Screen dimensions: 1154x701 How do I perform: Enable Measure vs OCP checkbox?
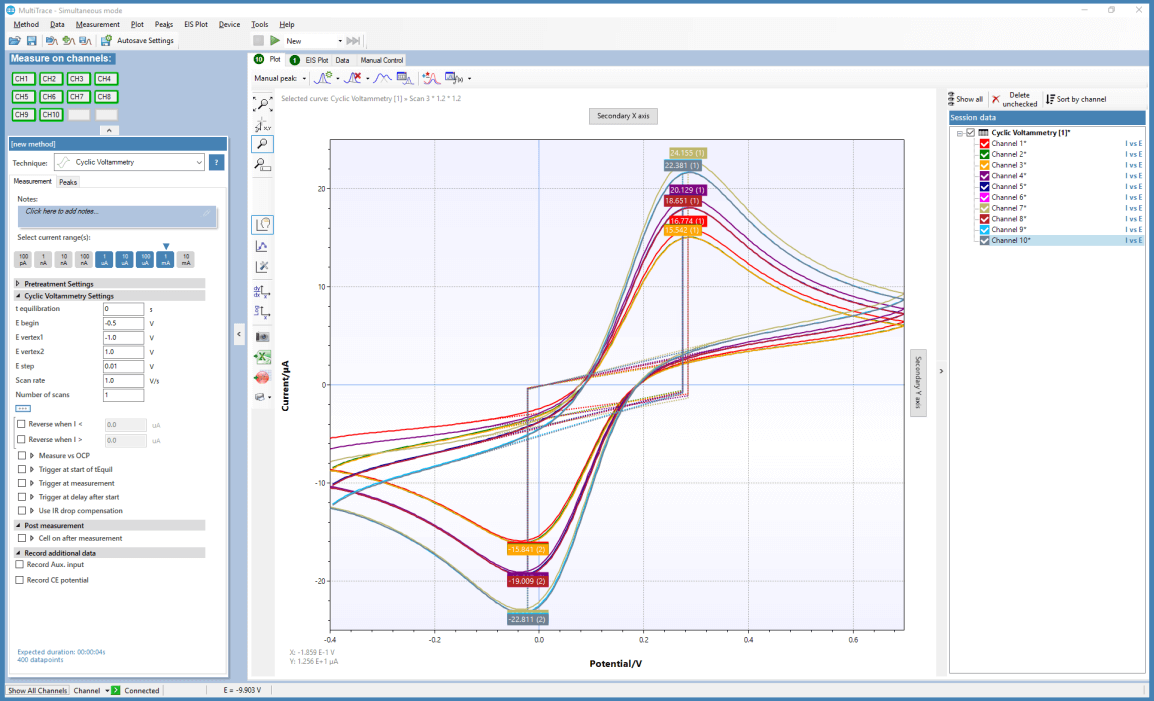click(21, 456)
